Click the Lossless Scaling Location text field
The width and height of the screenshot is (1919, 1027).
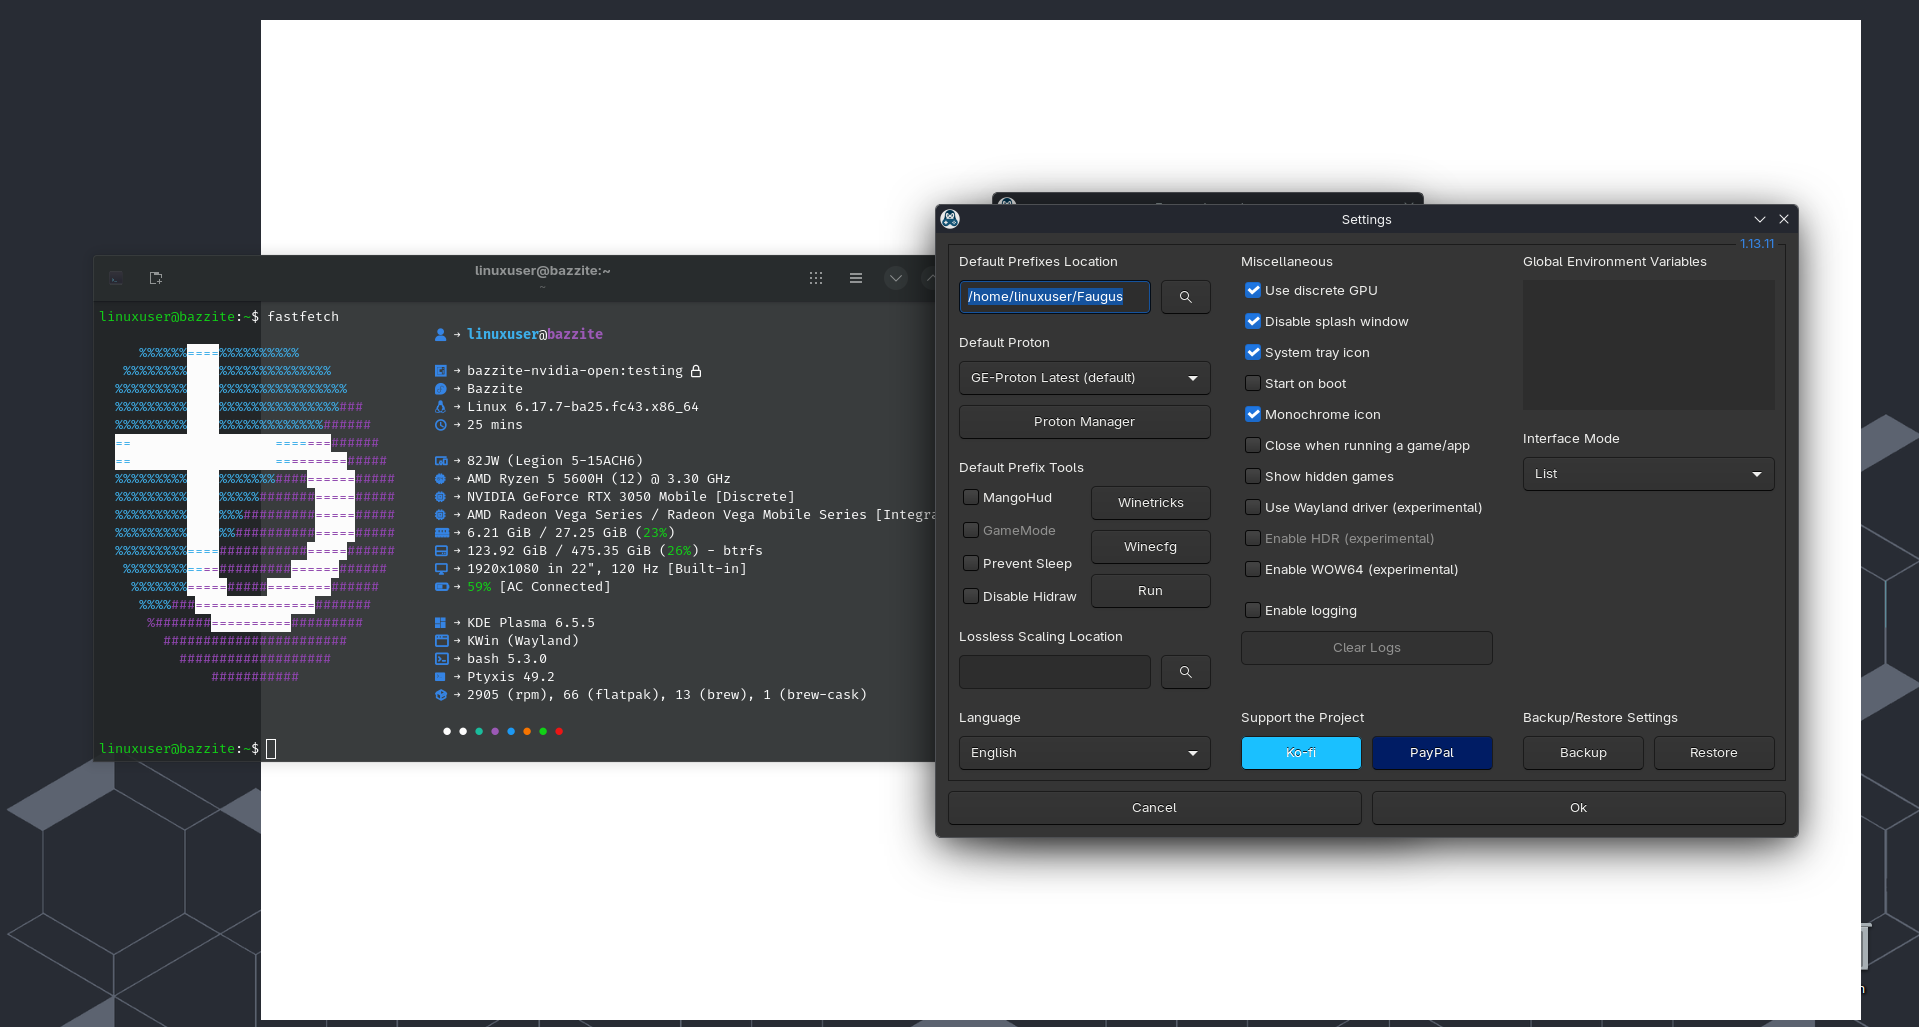(x=1055, y=672)
